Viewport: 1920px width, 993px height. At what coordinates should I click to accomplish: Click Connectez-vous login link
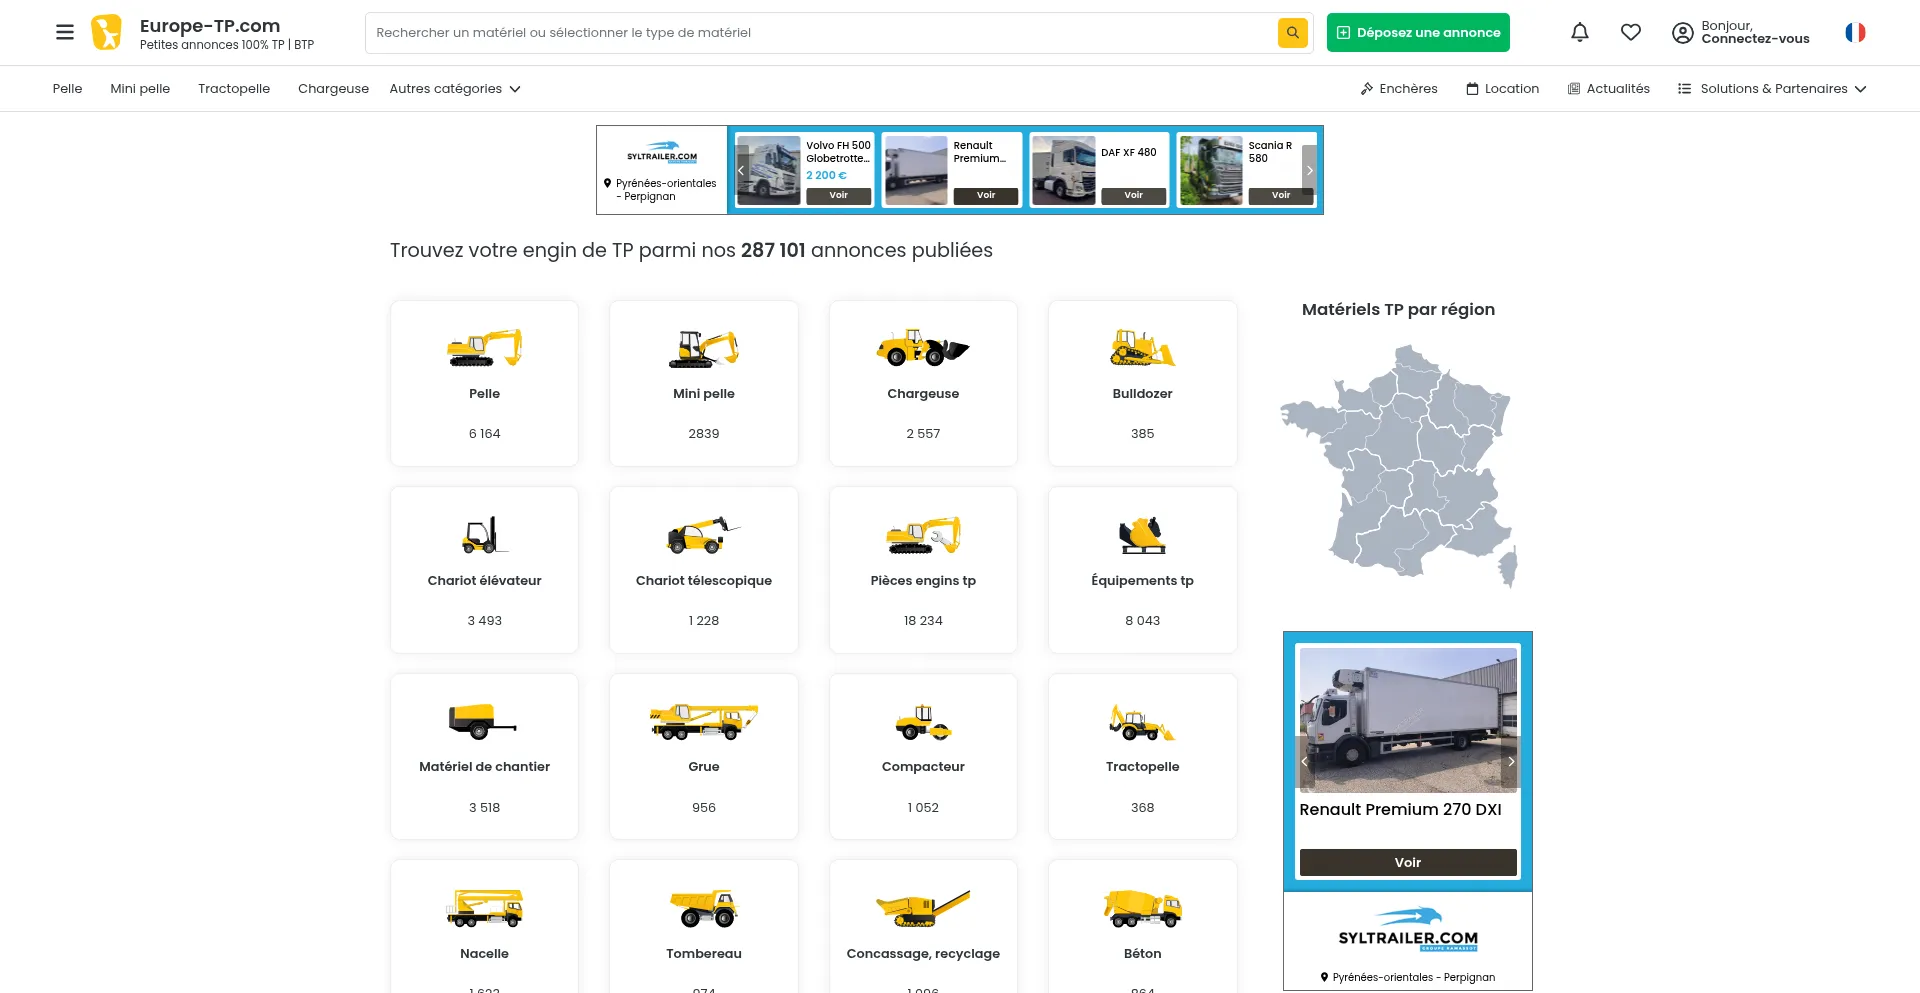click(x=1755, y=39)
